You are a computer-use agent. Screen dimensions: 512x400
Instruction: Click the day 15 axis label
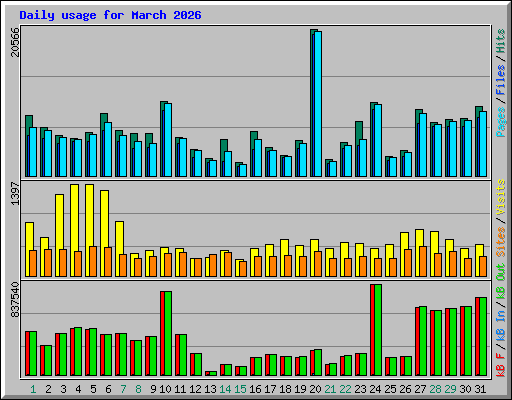pos(240,389)
